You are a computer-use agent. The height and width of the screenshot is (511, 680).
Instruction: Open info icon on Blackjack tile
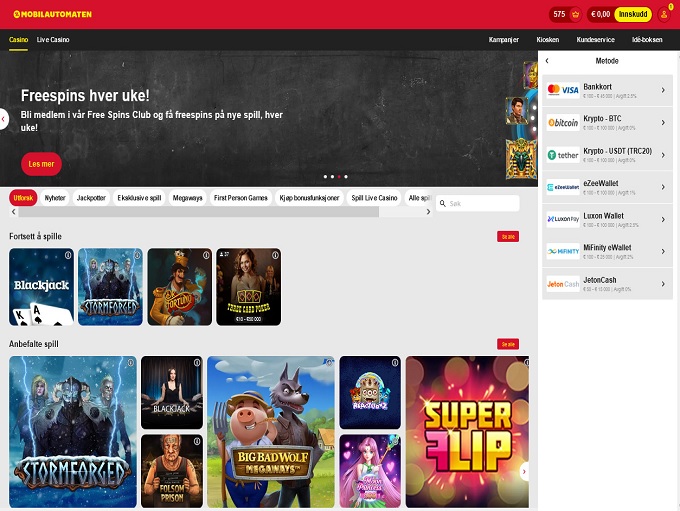67,255
